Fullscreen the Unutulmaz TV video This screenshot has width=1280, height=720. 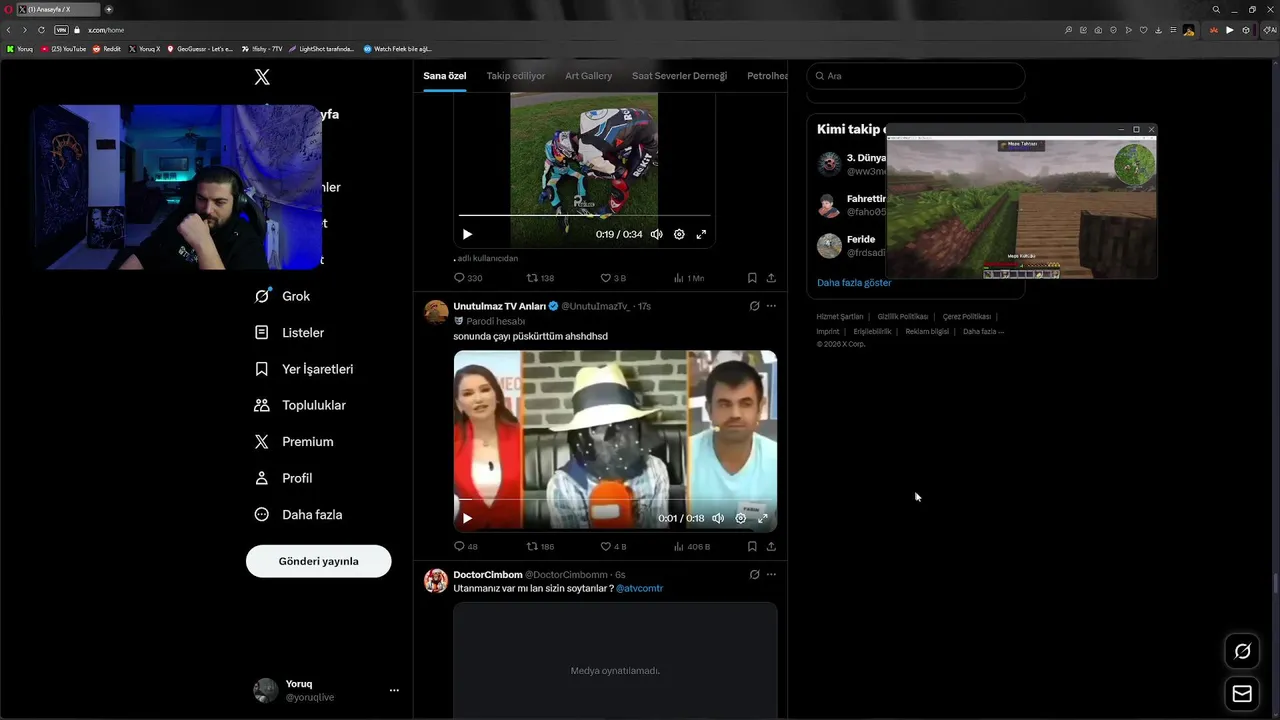coord(763,518)
